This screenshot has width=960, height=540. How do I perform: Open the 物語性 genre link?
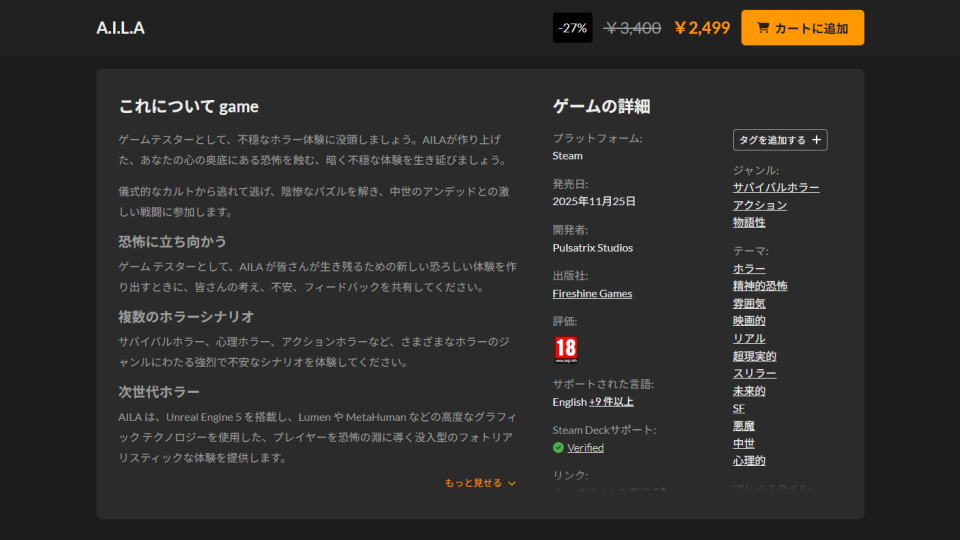749,222
